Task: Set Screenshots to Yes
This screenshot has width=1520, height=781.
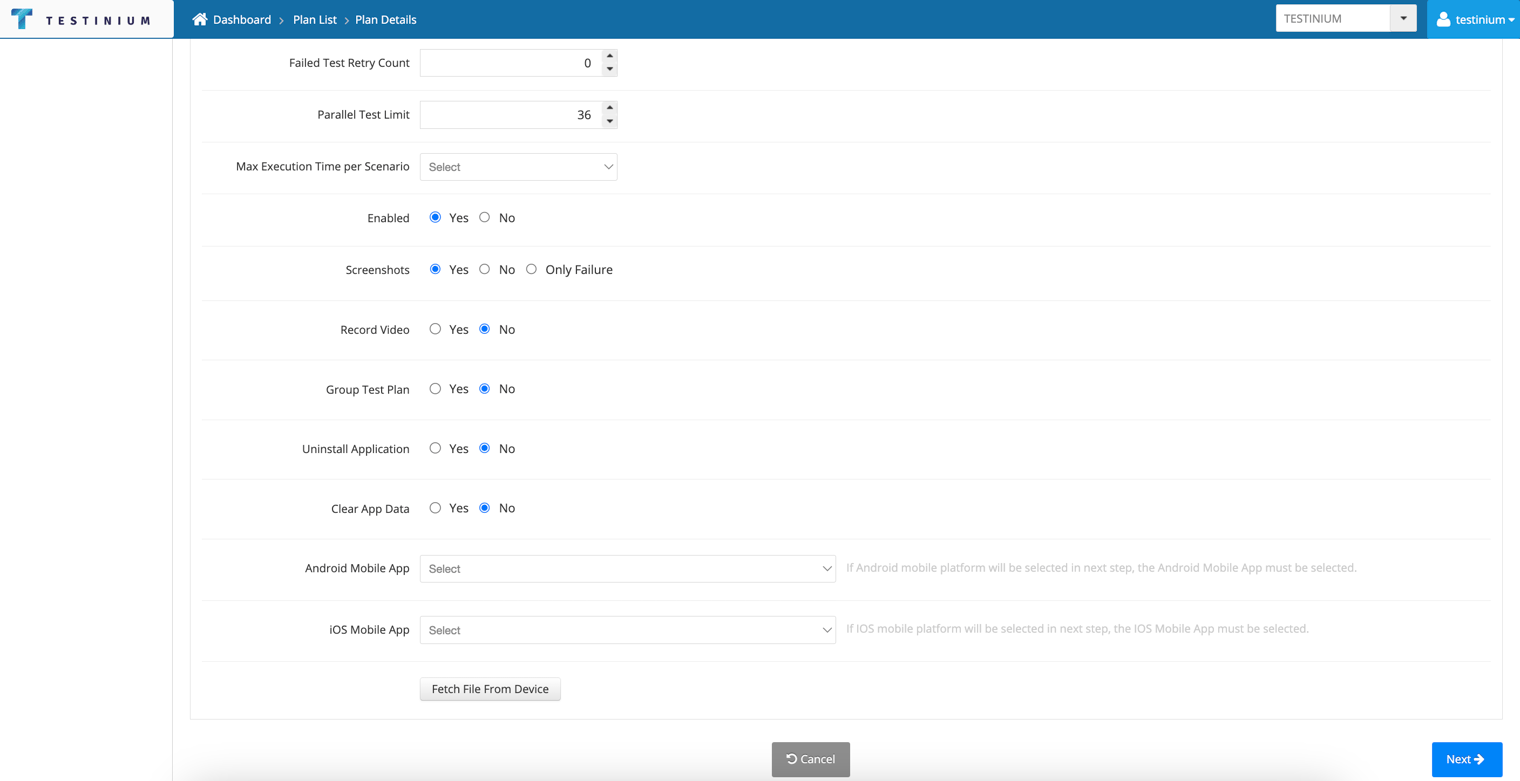Action: tap(435, 269)
